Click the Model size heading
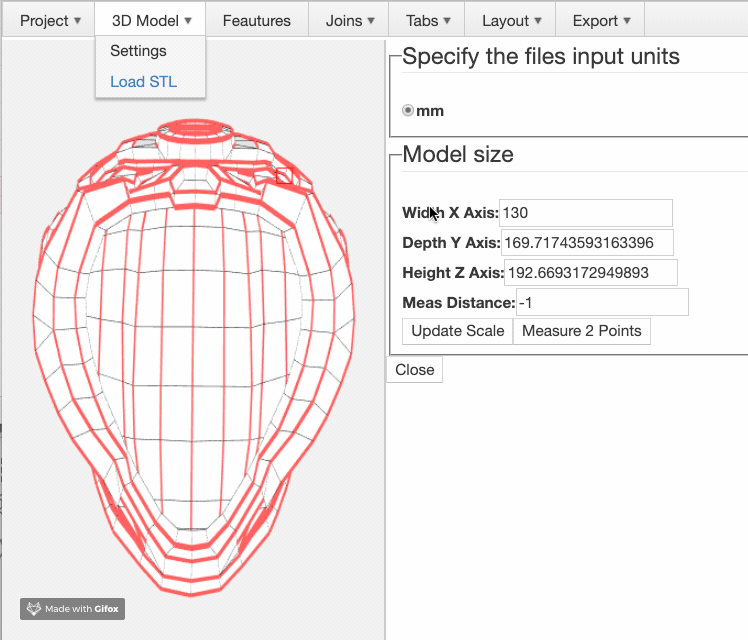Screen dimensions: 748x640 tap(458, 154)
